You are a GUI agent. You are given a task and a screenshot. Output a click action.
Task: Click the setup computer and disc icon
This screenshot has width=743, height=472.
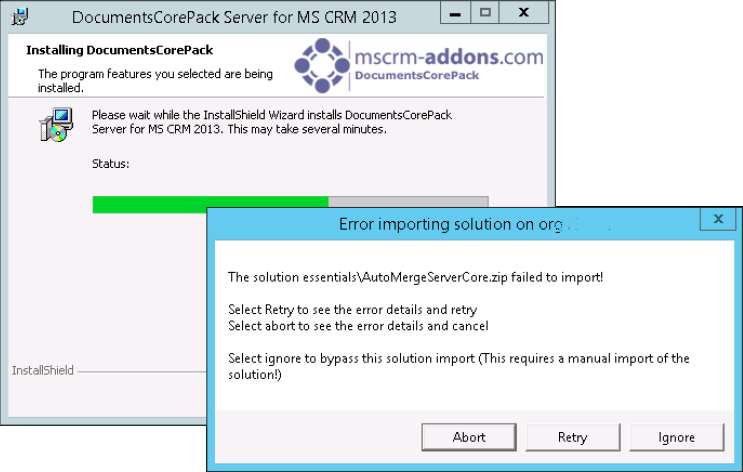[56, 125]
